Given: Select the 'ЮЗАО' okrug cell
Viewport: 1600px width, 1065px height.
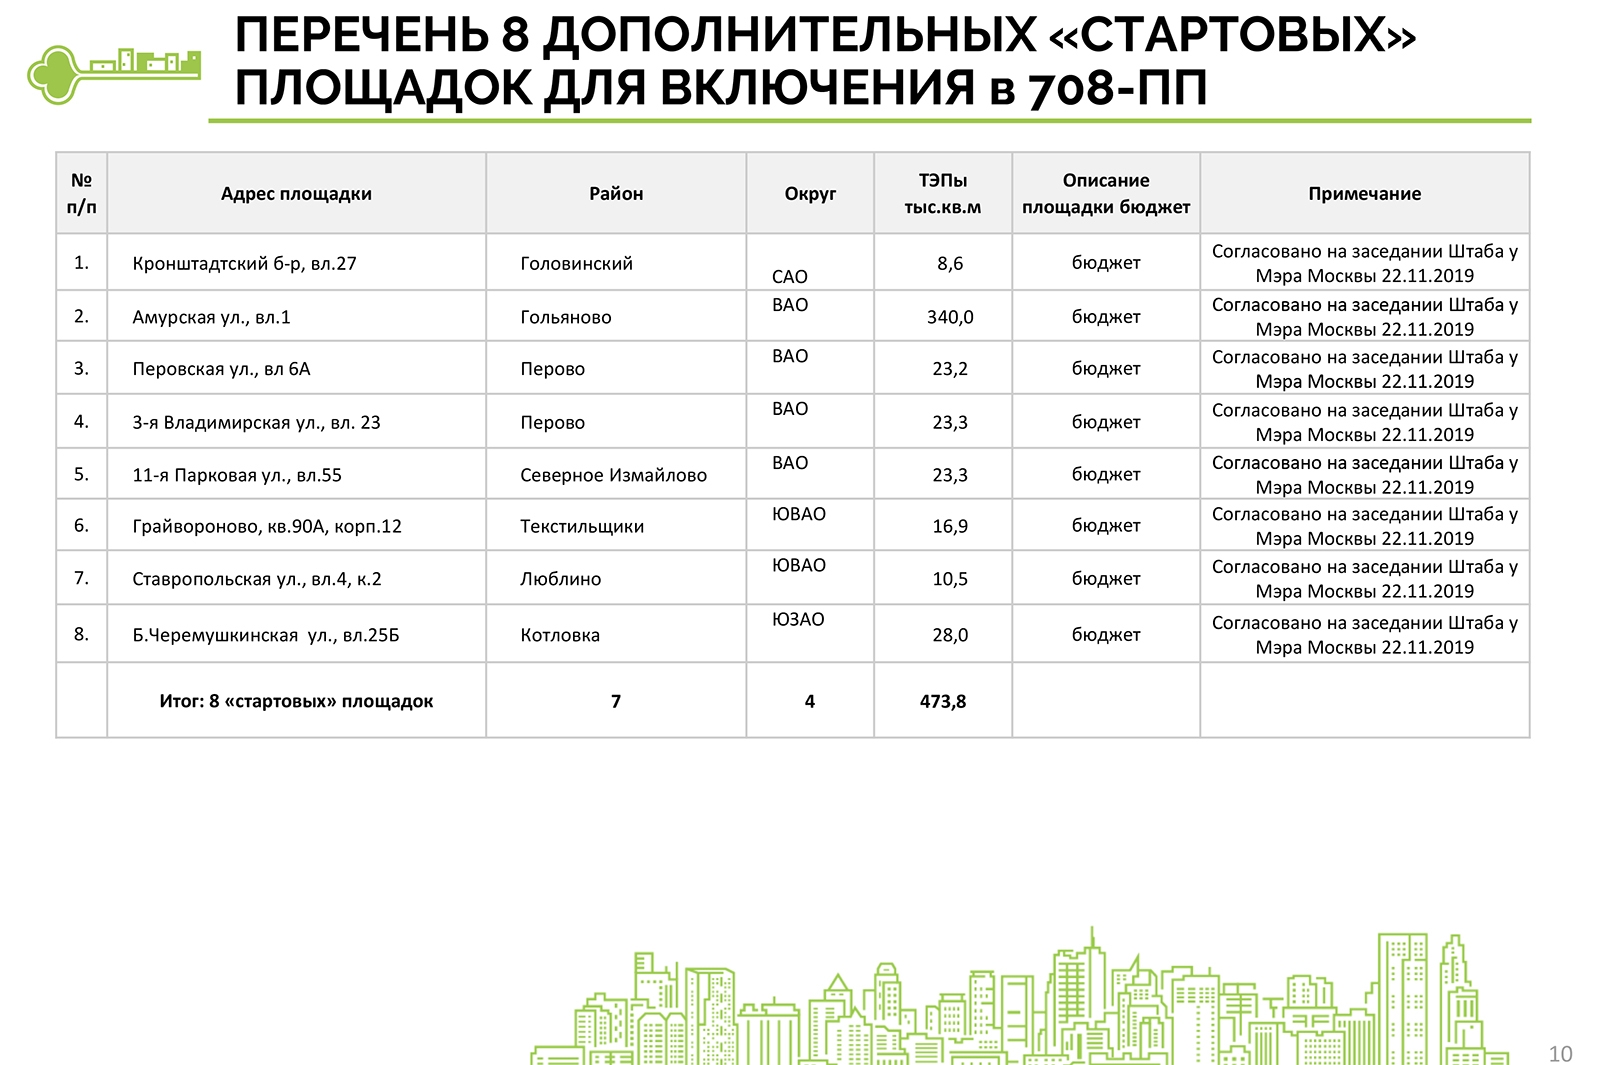Looking at the screenshot, I should pyautogui.click(x=798, y=620).
